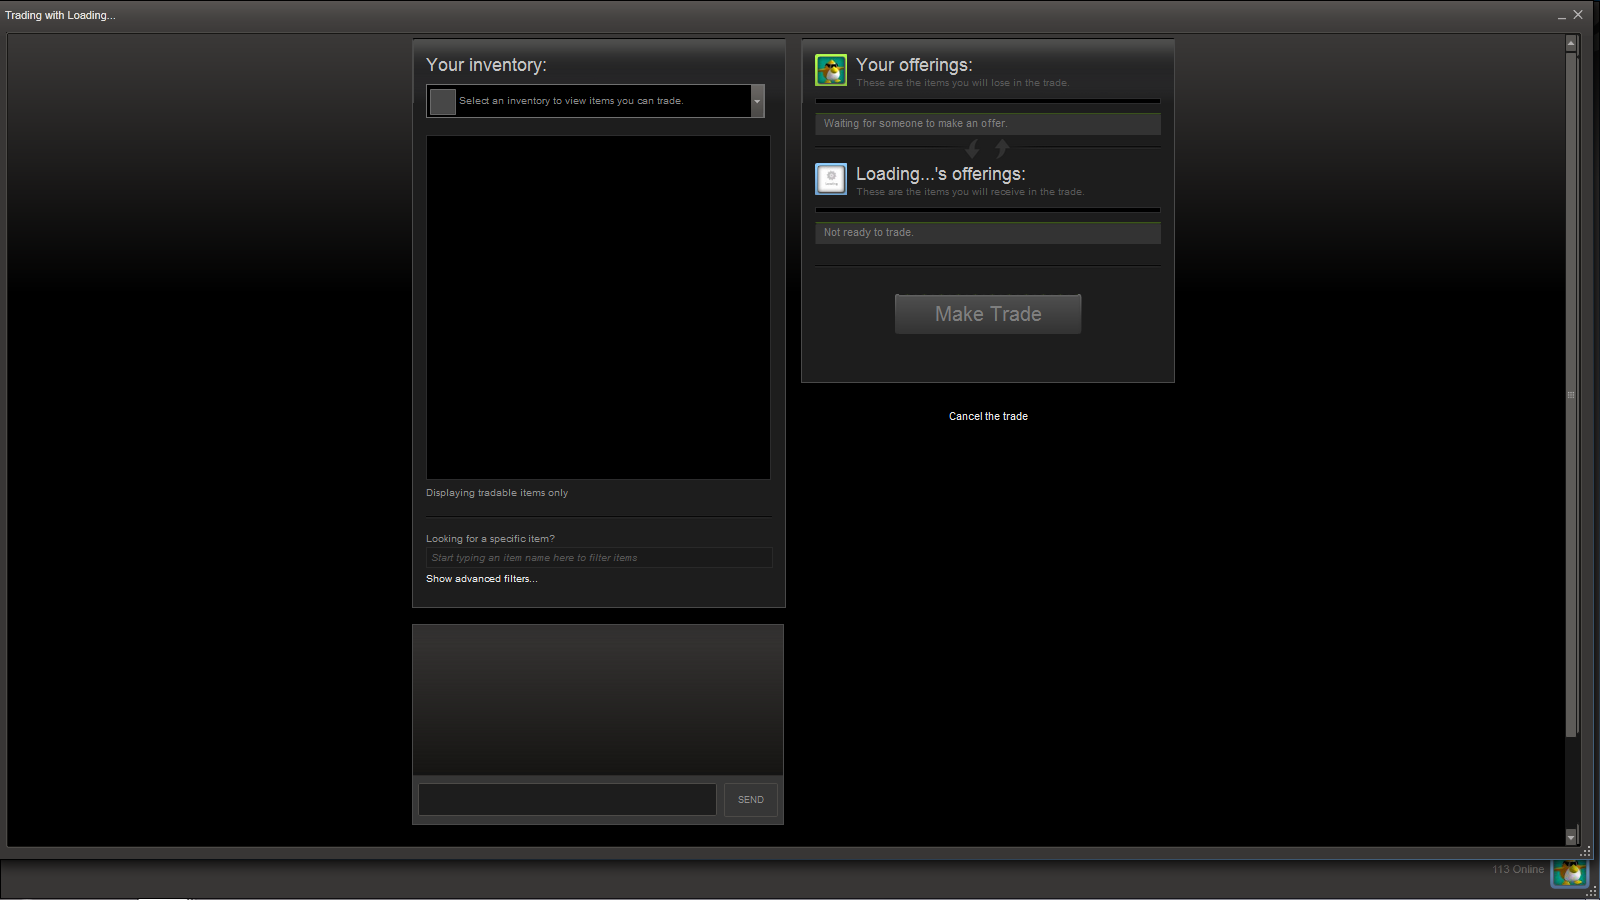Click 'Waiting for someone to make an offer.' status
This screenshot has height=900, width=1600.
click(988, 124)
